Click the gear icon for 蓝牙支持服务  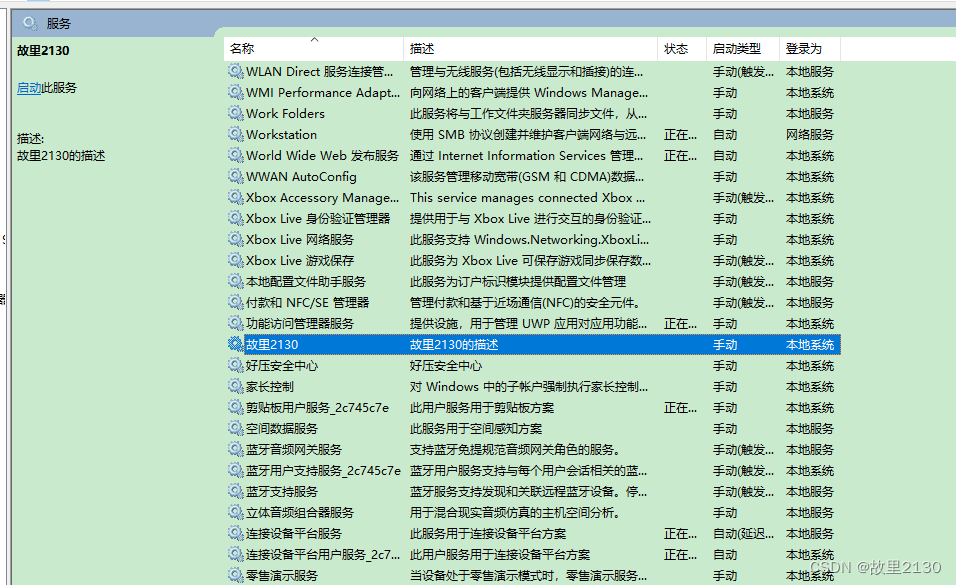pos(236,492)
